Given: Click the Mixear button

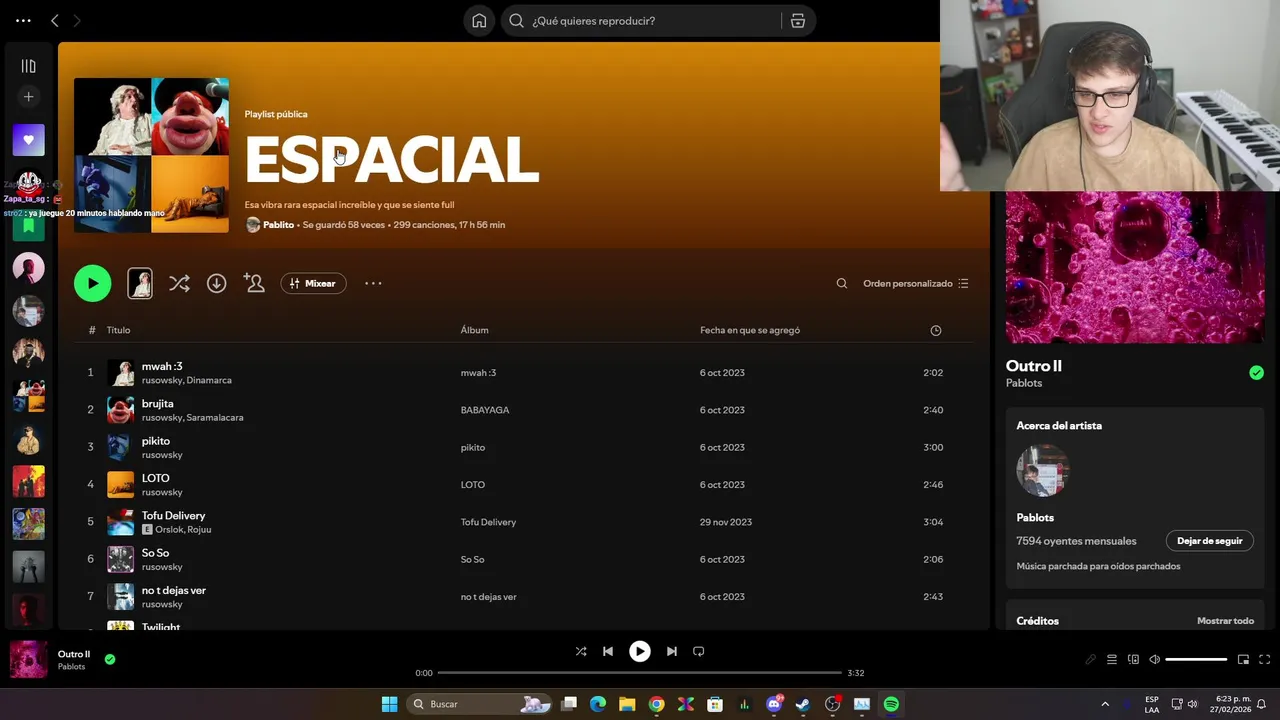Looking at the screenshot, I should click(x=313, y=283).
